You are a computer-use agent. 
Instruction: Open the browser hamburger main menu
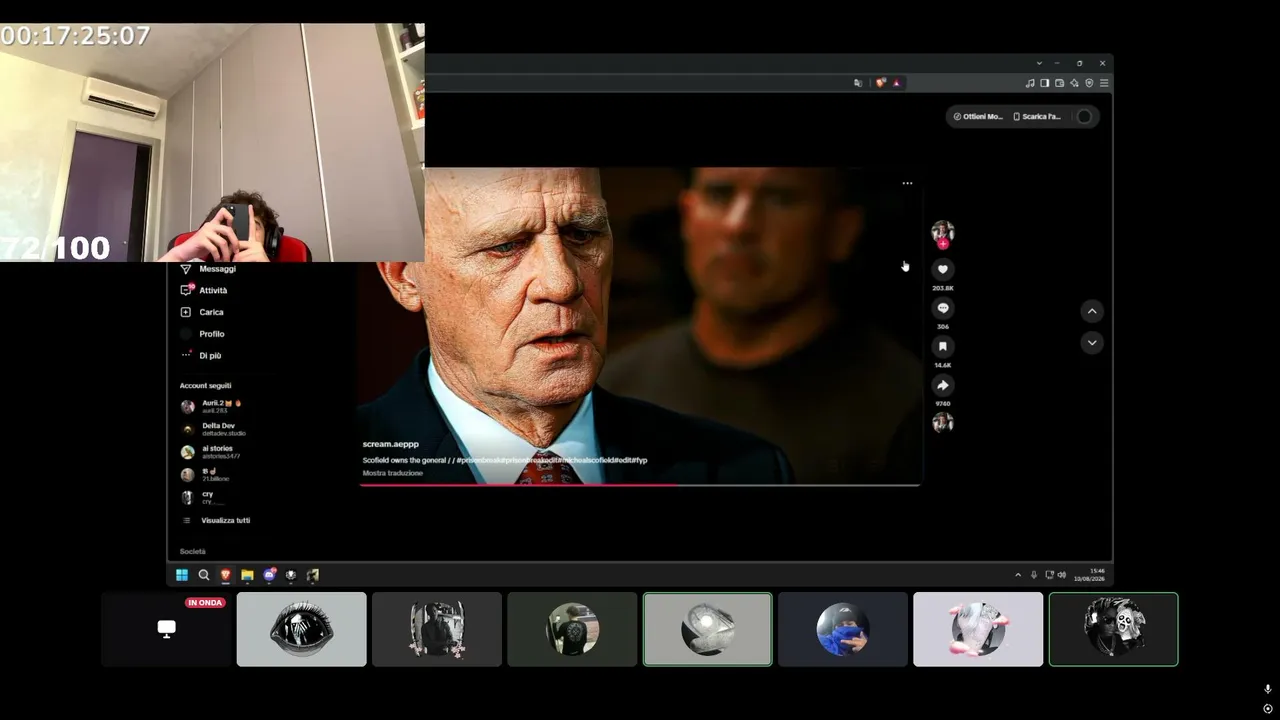pyautogui.click(x=1104, y=83)
